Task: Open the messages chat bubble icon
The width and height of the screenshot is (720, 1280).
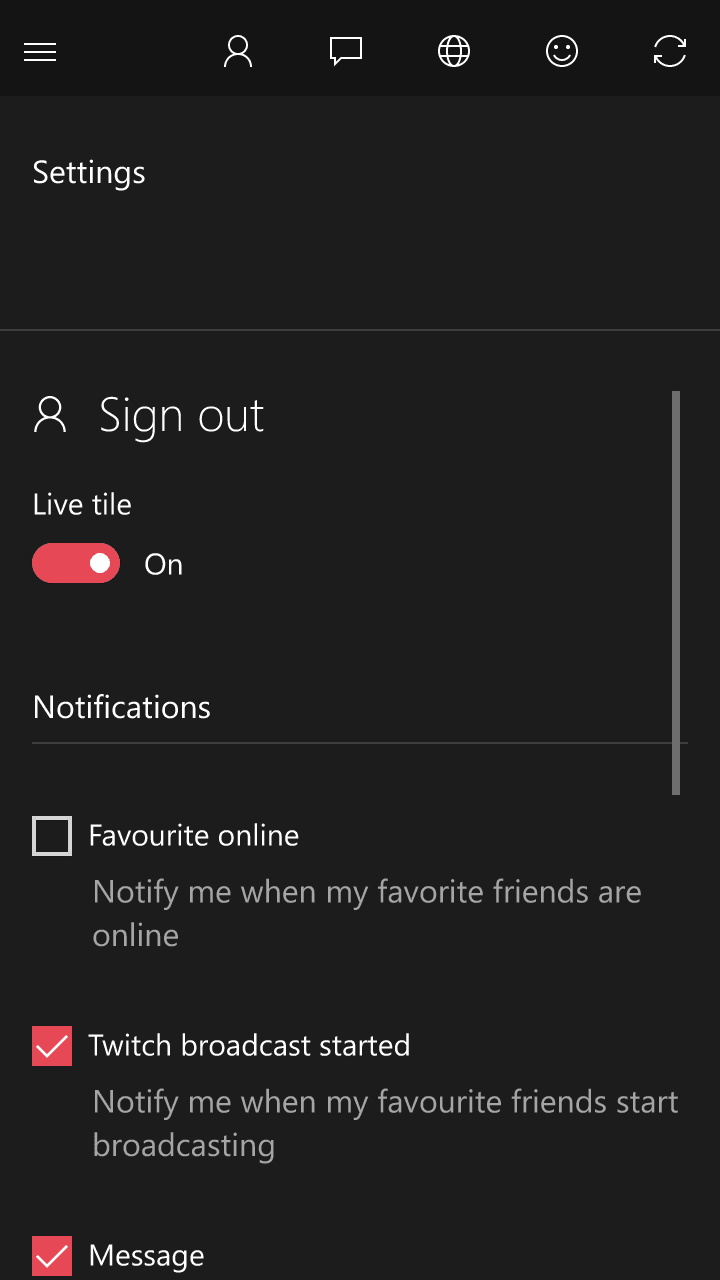Action: point(346,51)
